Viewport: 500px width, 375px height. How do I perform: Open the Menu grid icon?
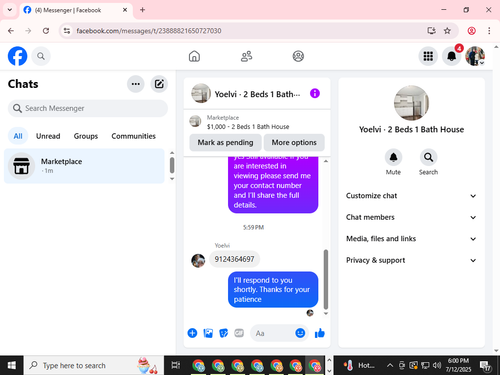point(428,56)
